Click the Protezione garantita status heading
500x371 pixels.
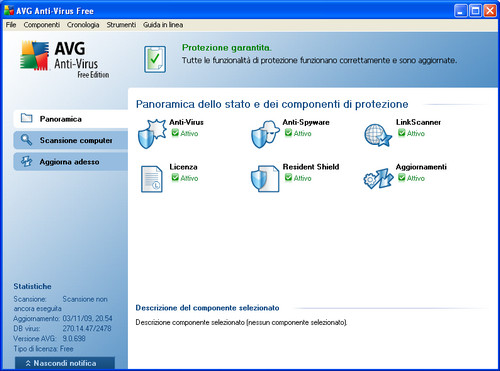point(227,48)
